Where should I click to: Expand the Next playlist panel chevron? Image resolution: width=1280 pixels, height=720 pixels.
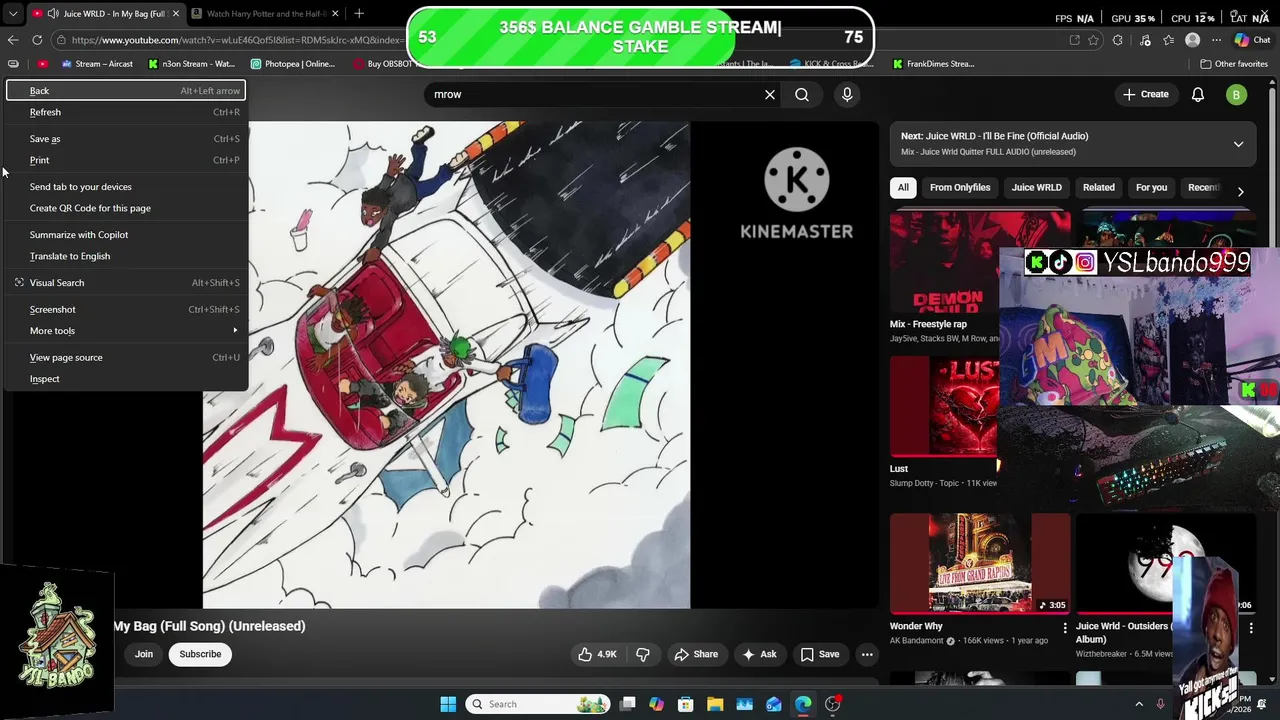(1238, 144)
